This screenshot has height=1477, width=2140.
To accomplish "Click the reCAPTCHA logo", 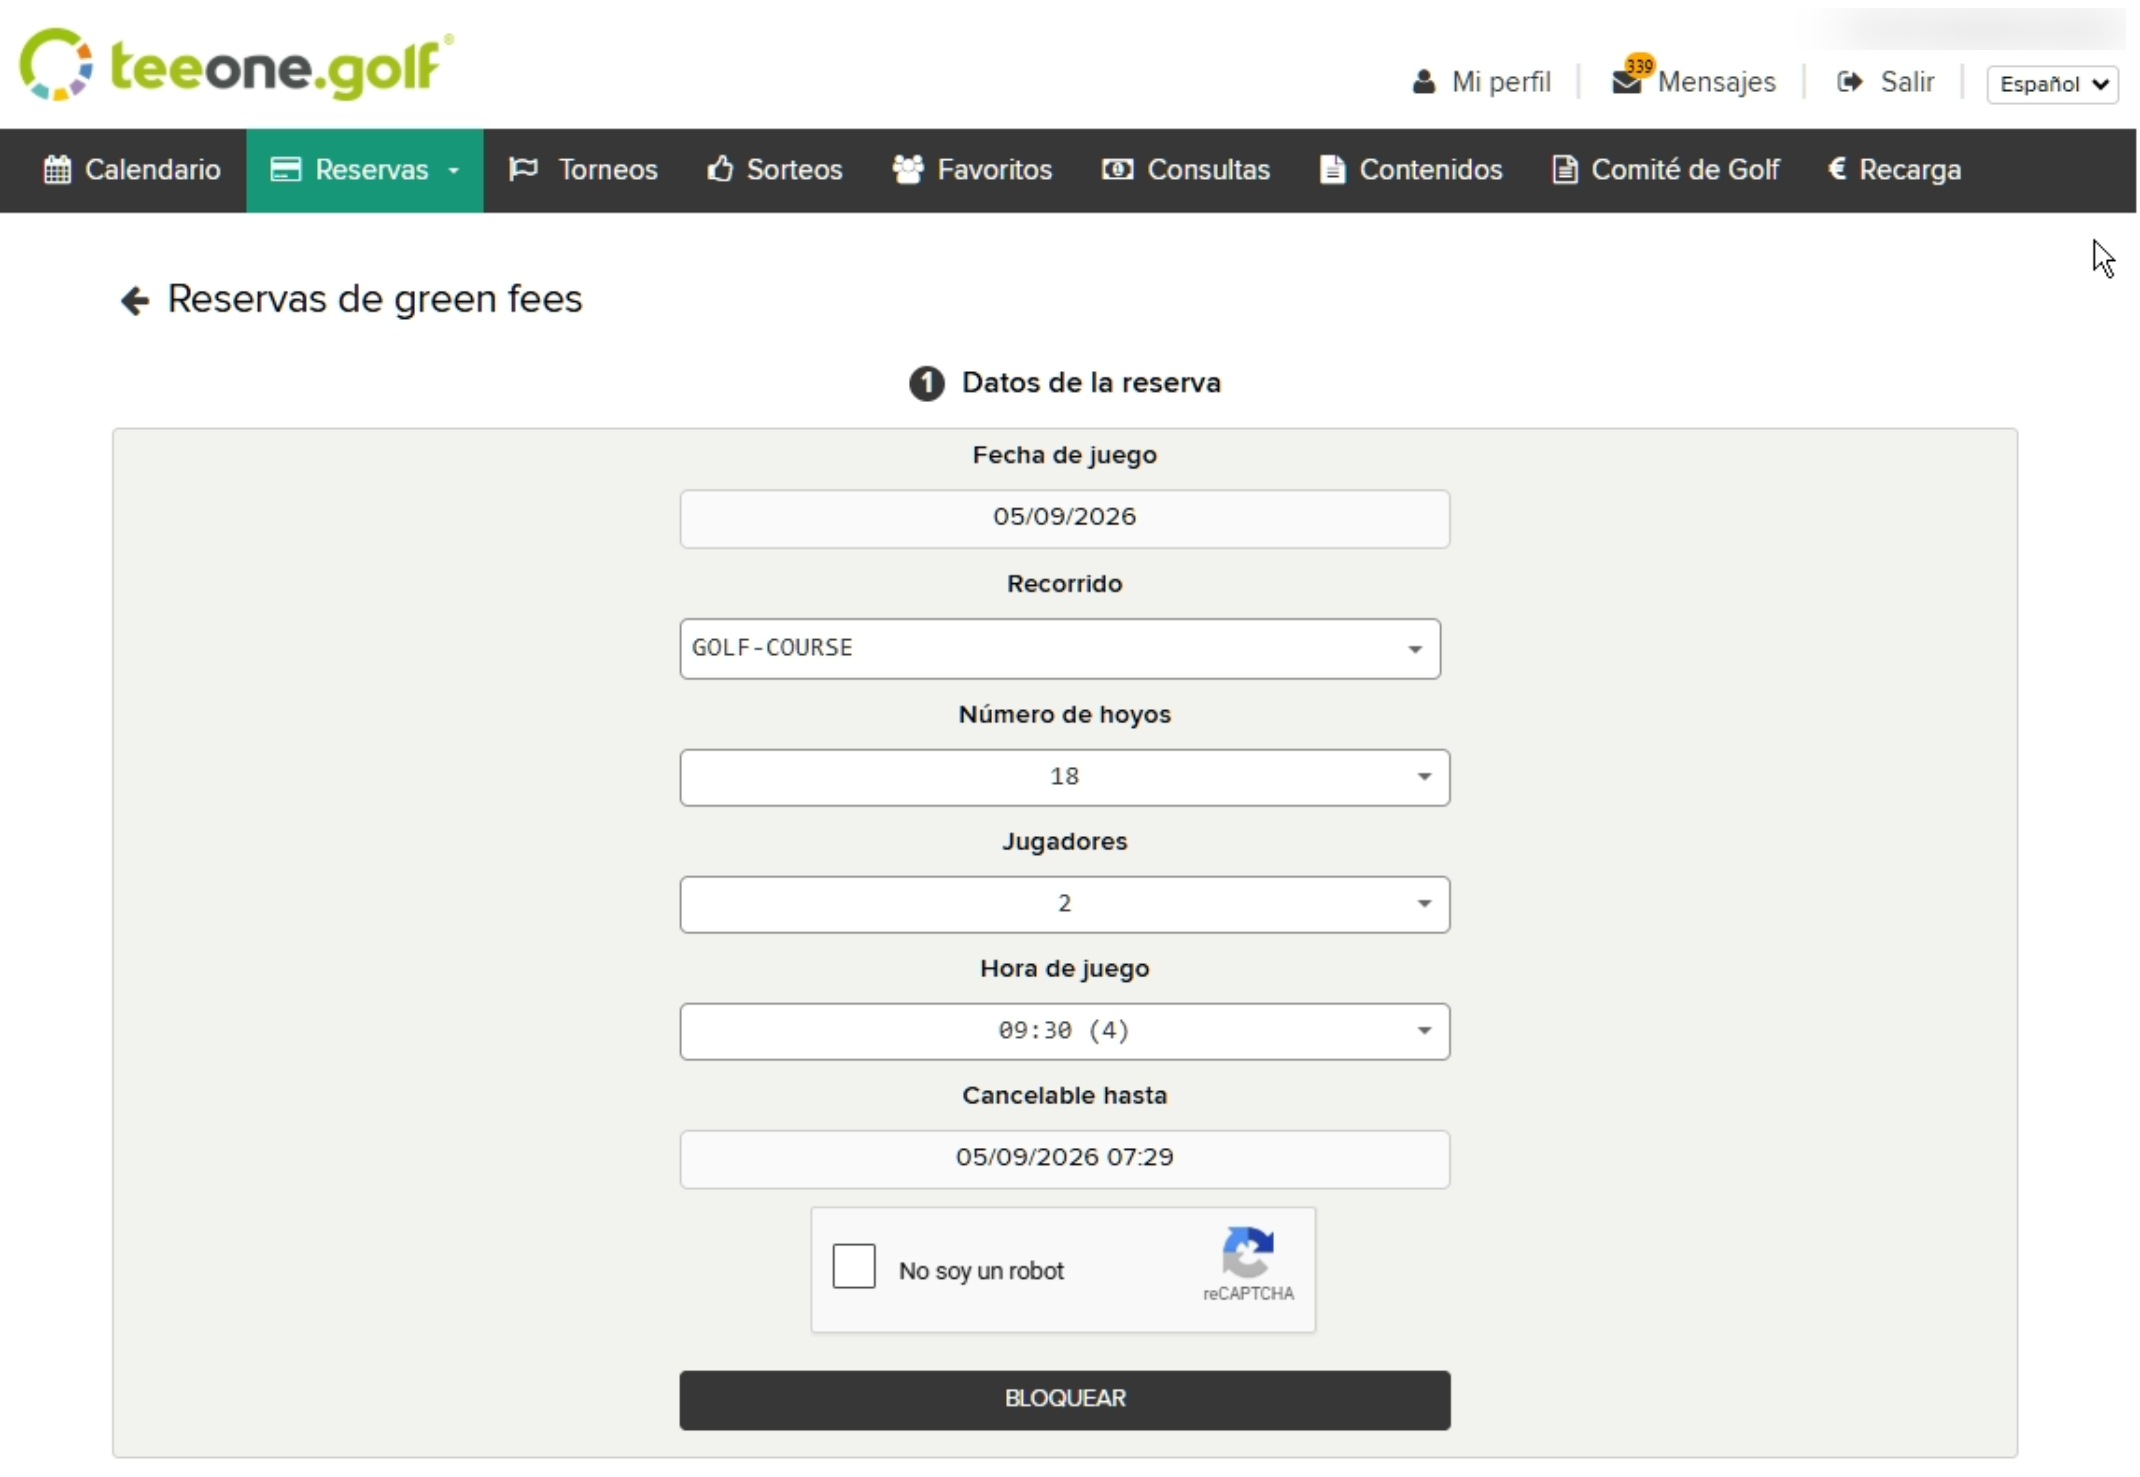I will [x=1248, y=1253].
